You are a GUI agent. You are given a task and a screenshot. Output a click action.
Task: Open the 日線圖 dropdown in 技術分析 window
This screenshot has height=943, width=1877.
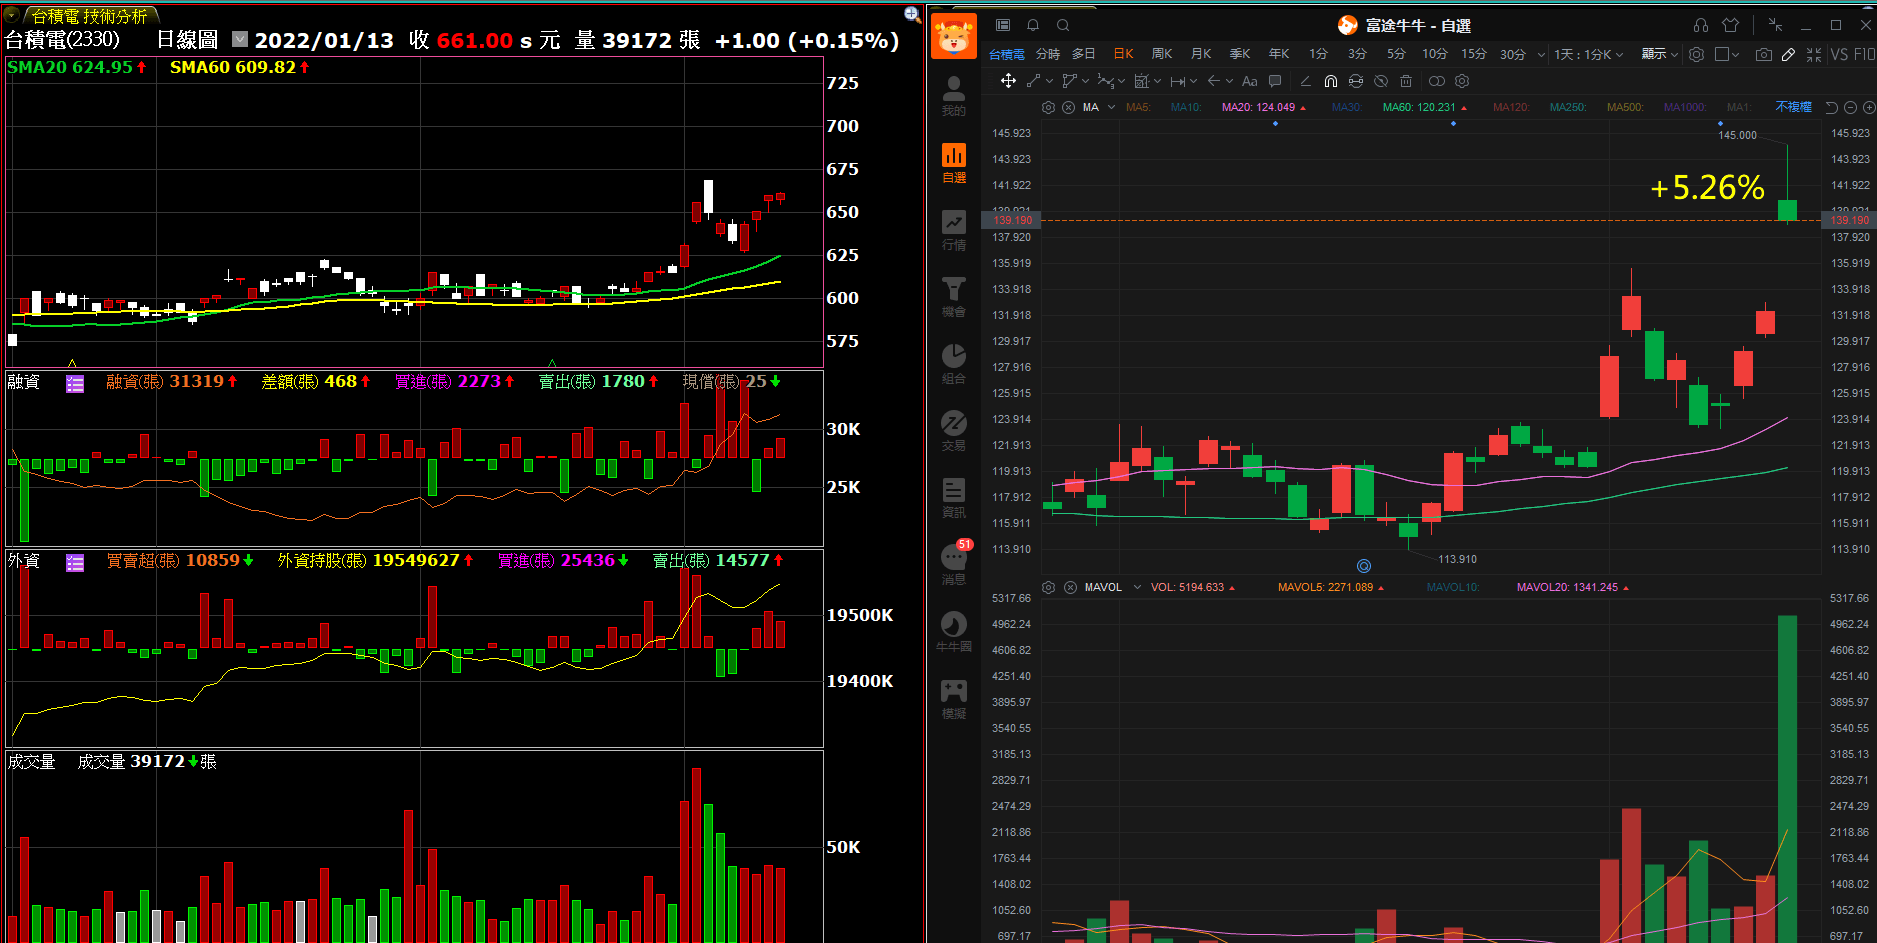pyautogui.click(x=240, y=39)
